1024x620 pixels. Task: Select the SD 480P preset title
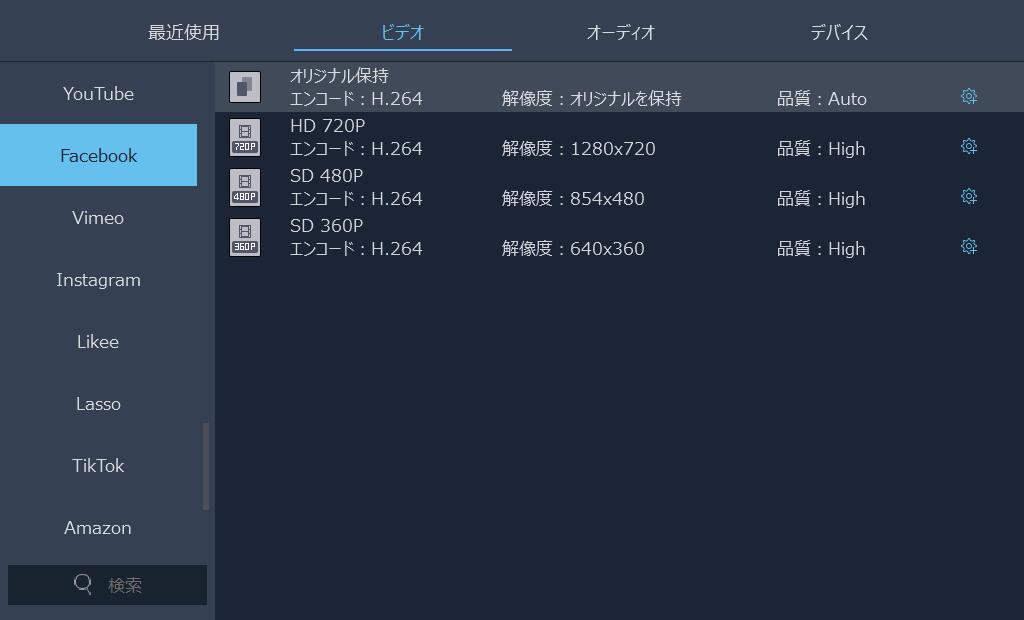point(327,176)
